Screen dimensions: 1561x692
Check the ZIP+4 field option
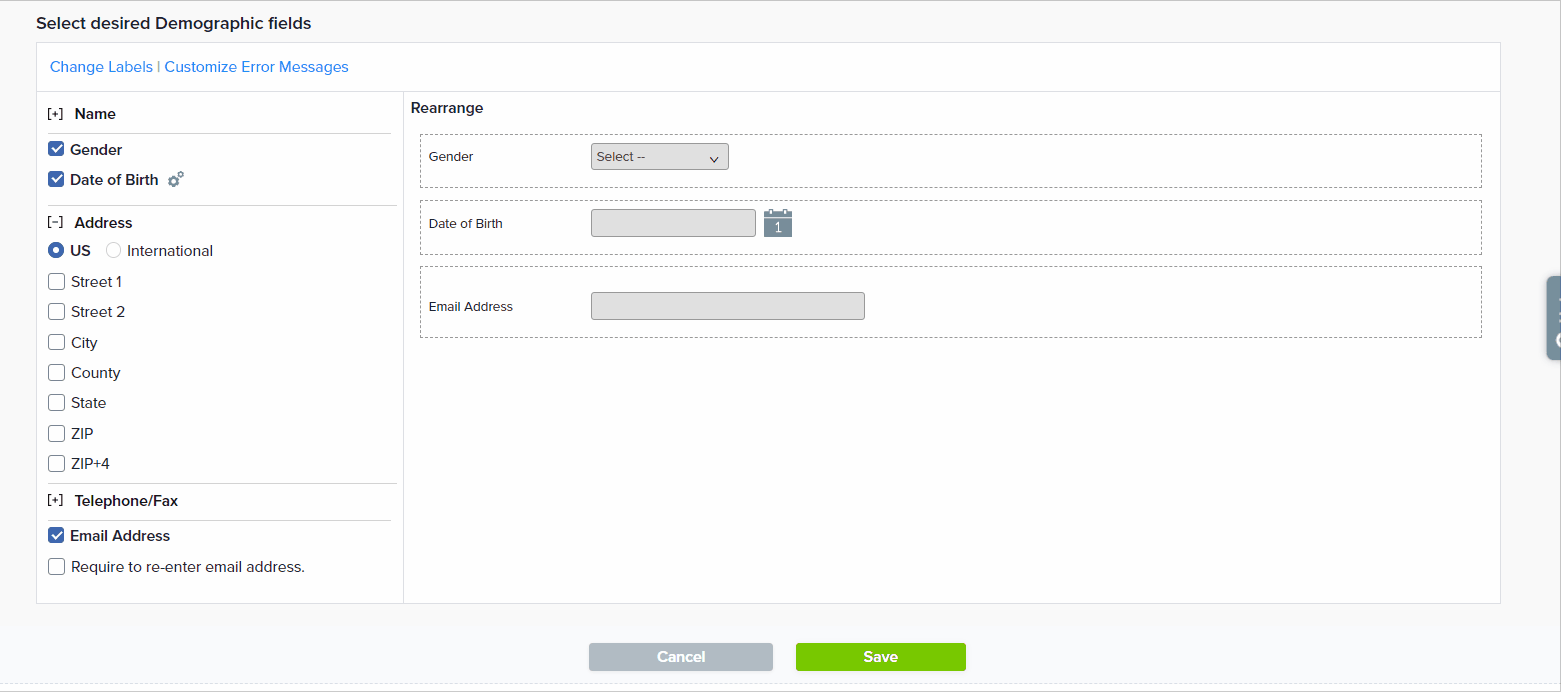tap(57, 464)
